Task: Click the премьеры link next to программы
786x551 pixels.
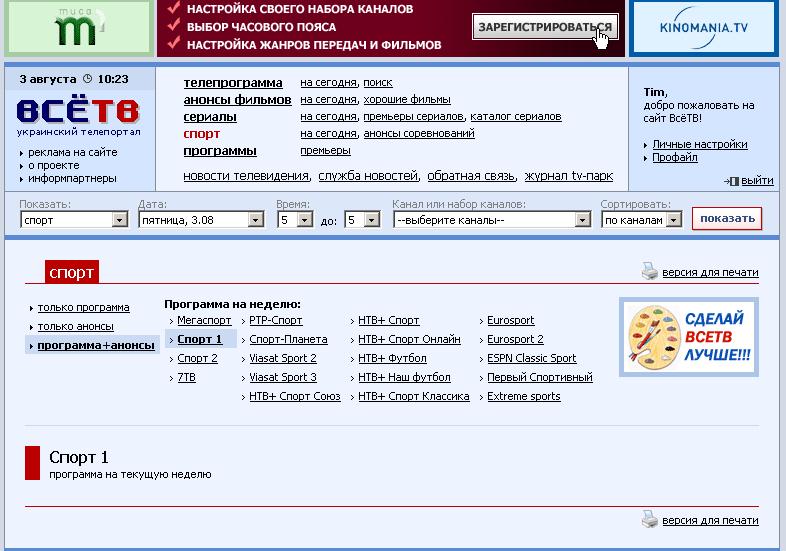Action: pyautogui.click(x=325, y=151)
